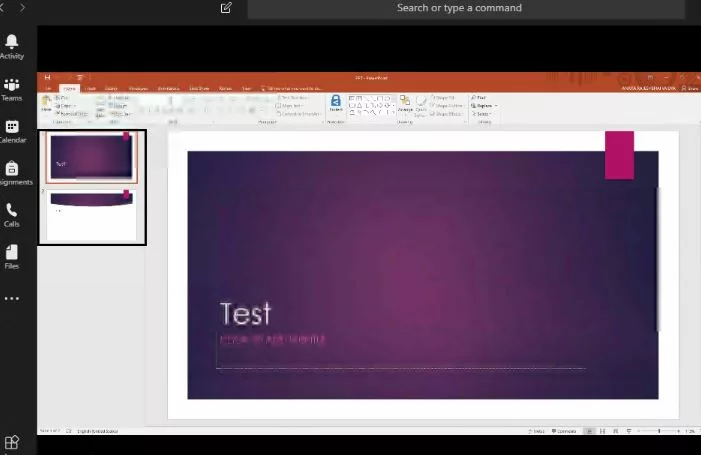
Task: Open the Shape Effects dropdown
Action: [x=446, y=114]
